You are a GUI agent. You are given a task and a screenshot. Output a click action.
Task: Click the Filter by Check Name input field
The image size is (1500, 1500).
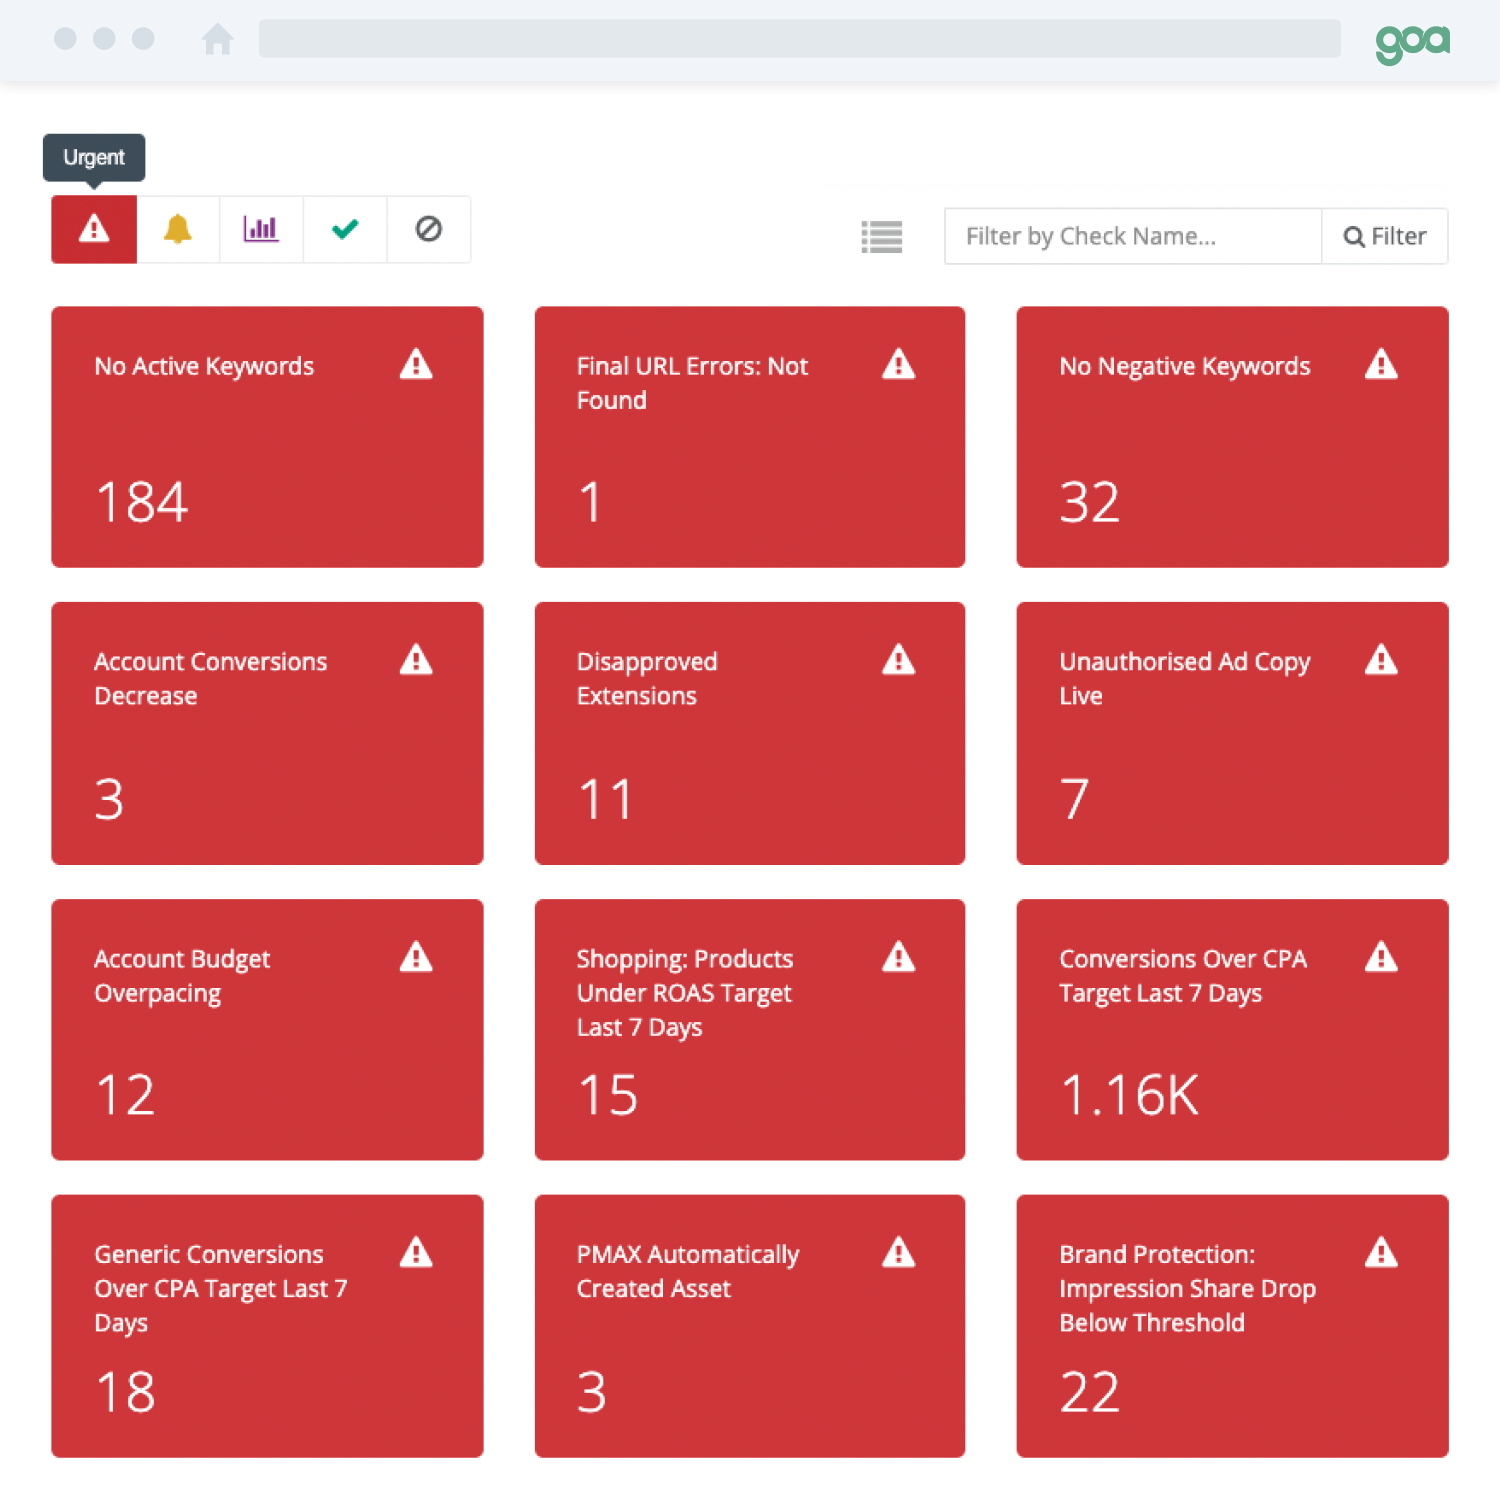point(1130,236)
